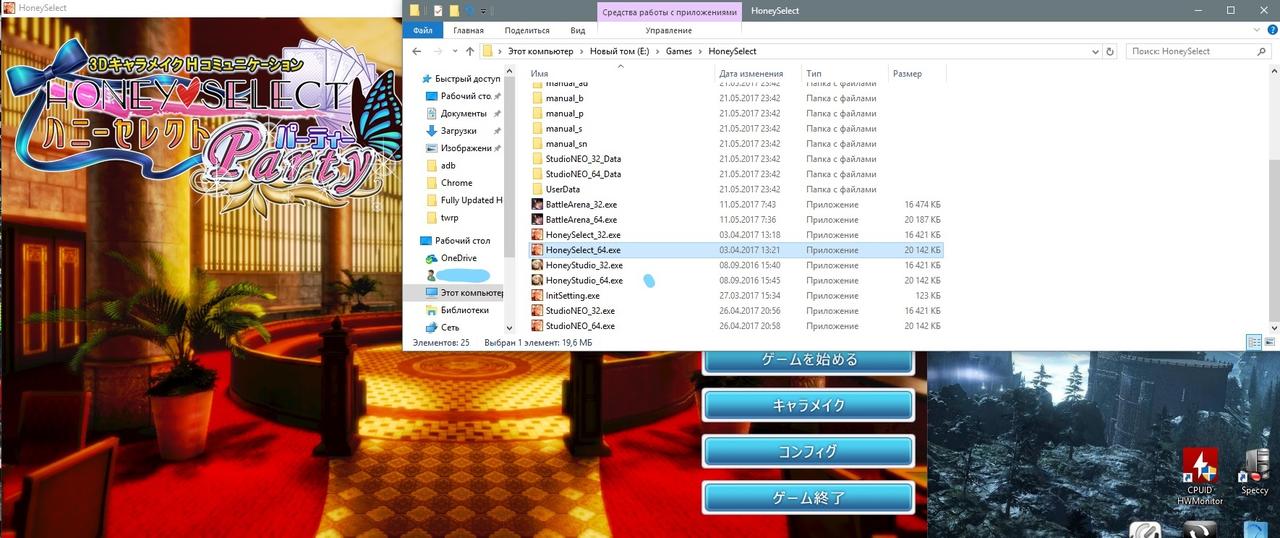1280x538 pixels.
Task: Select the BattleArena_32.exe file icon
Action: point(537,204)
